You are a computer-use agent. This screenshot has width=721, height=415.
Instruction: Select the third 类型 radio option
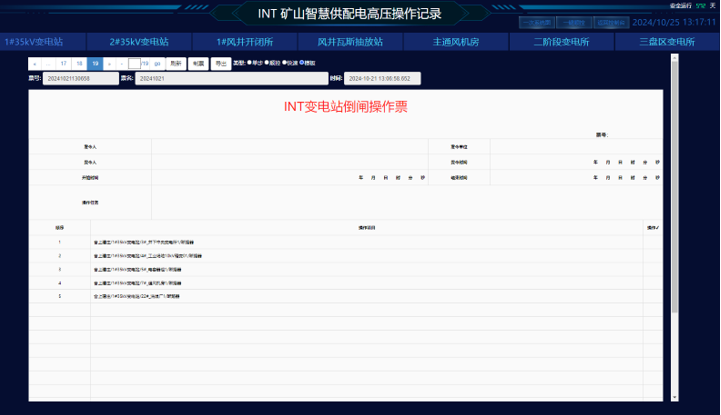point(283,62)
